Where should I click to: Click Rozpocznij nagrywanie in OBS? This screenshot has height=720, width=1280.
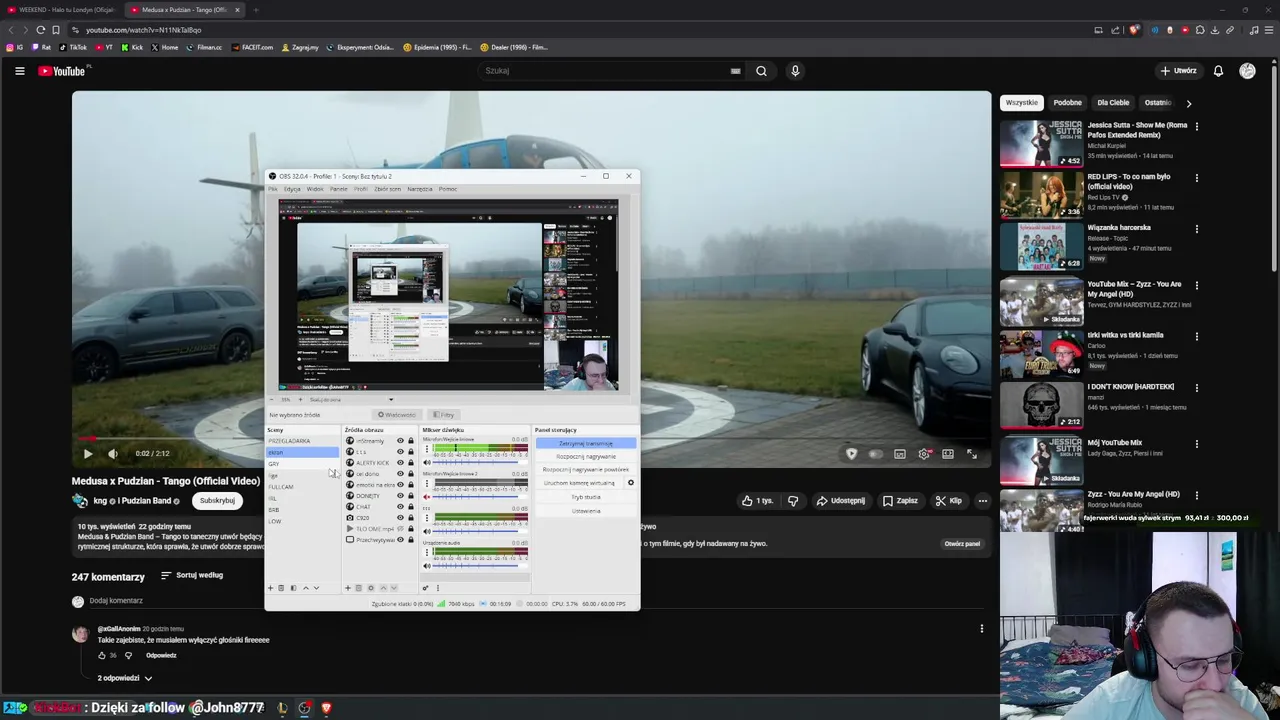(x=586, y=456)
